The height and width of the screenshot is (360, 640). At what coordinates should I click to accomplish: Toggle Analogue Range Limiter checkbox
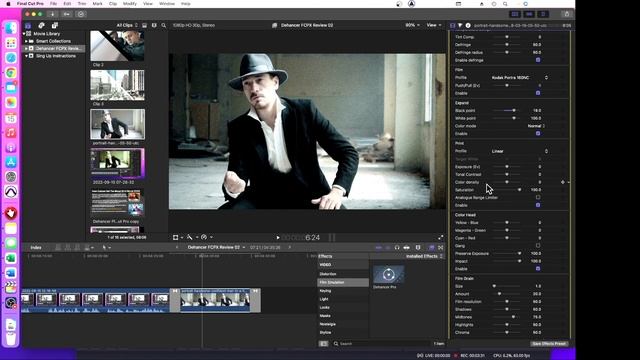point(538,197)
